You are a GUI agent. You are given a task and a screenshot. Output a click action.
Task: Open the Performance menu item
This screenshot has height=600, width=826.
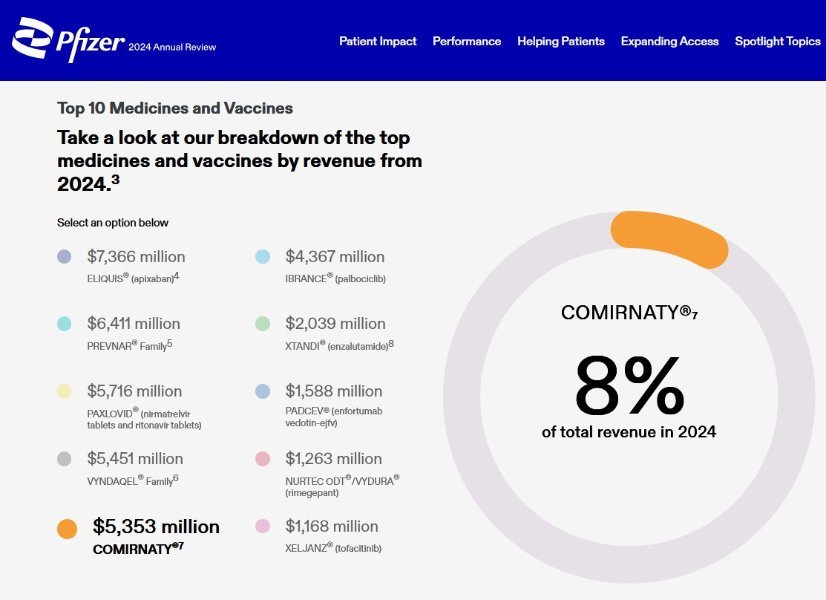pyautogui.click(x=467, y=41)
